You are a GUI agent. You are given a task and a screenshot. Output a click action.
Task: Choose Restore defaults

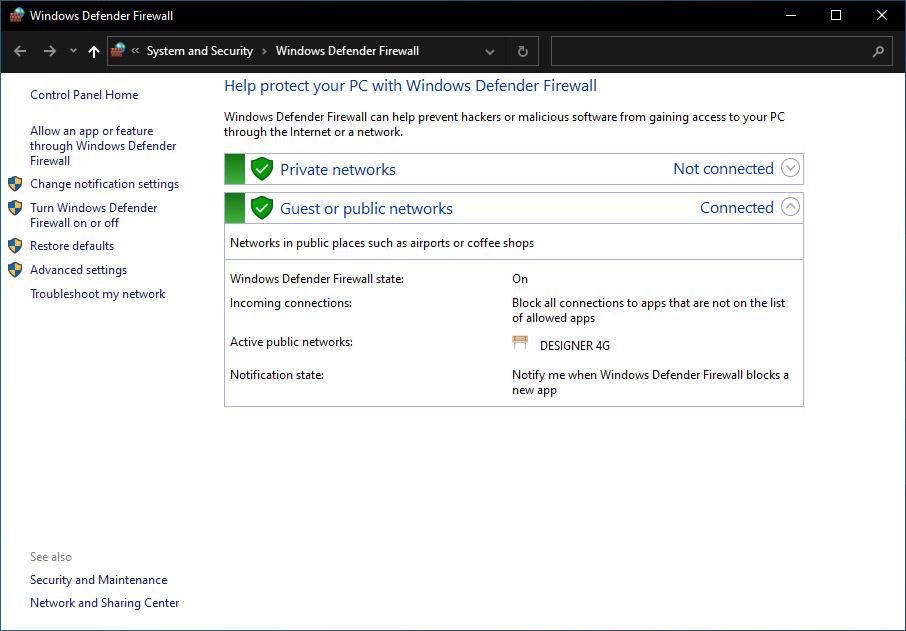coord(72,246)
